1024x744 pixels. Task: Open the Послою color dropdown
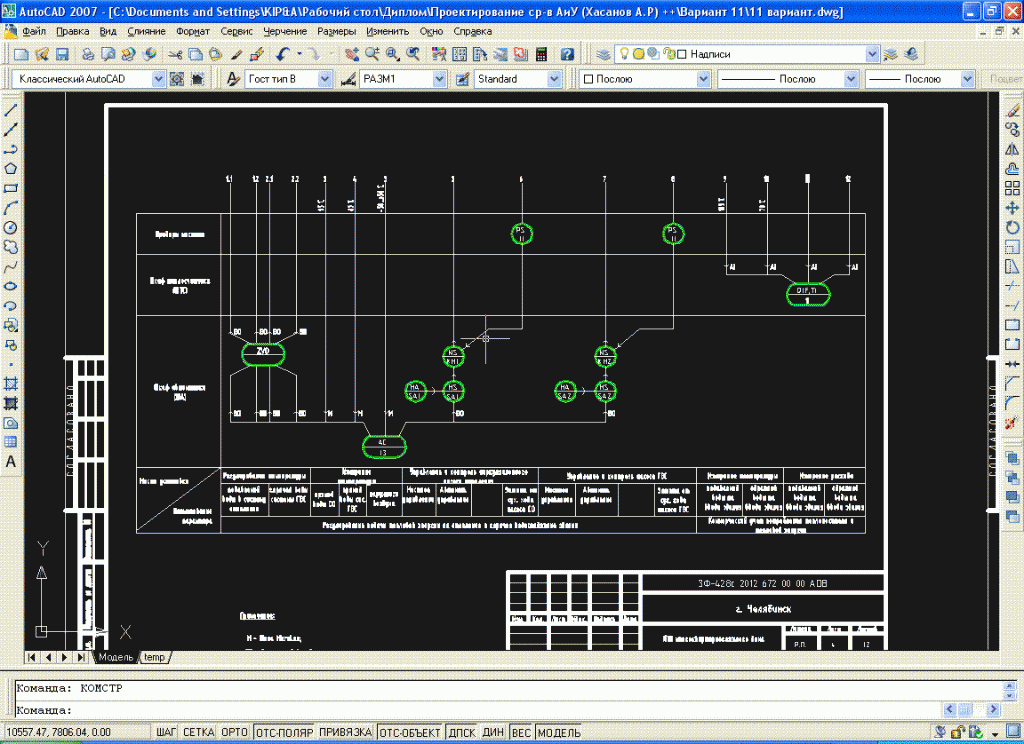(703, 79)
